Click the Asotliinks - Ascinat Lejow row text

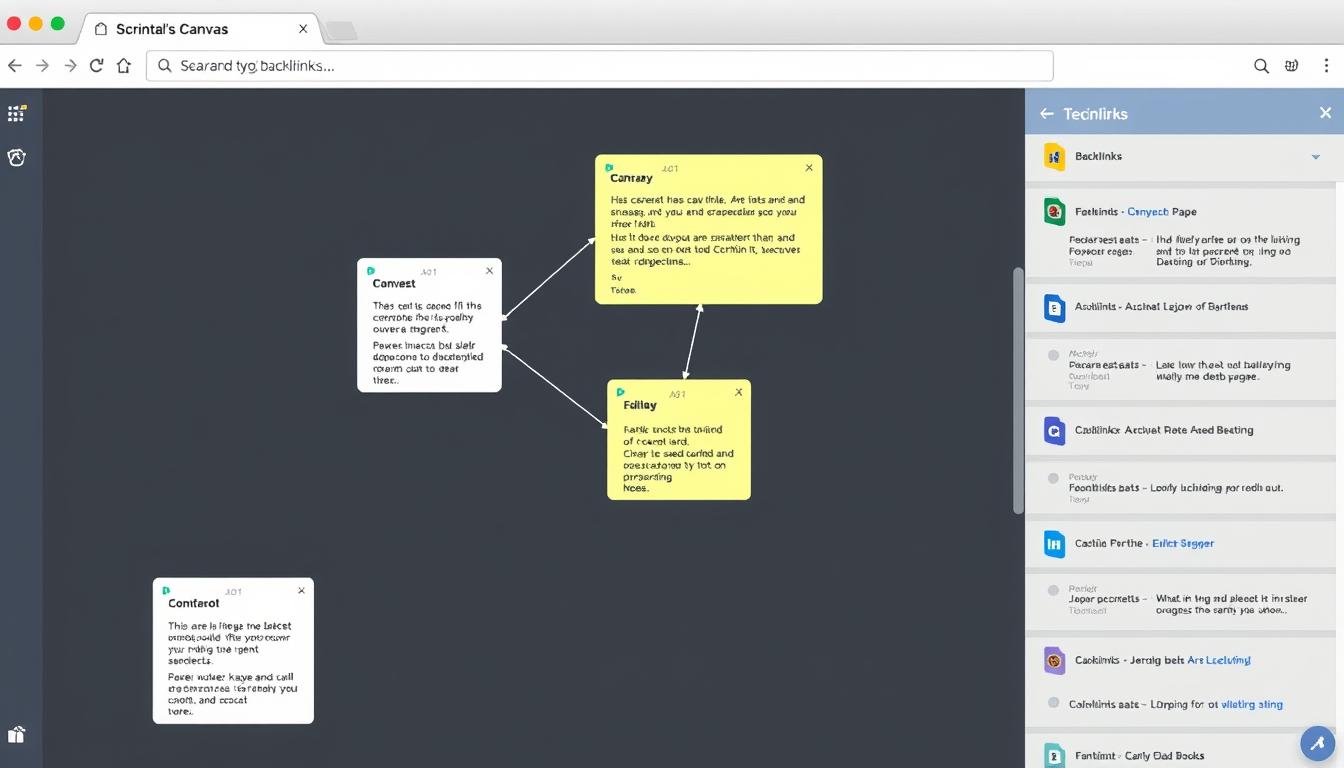(x=1161, y=307)
